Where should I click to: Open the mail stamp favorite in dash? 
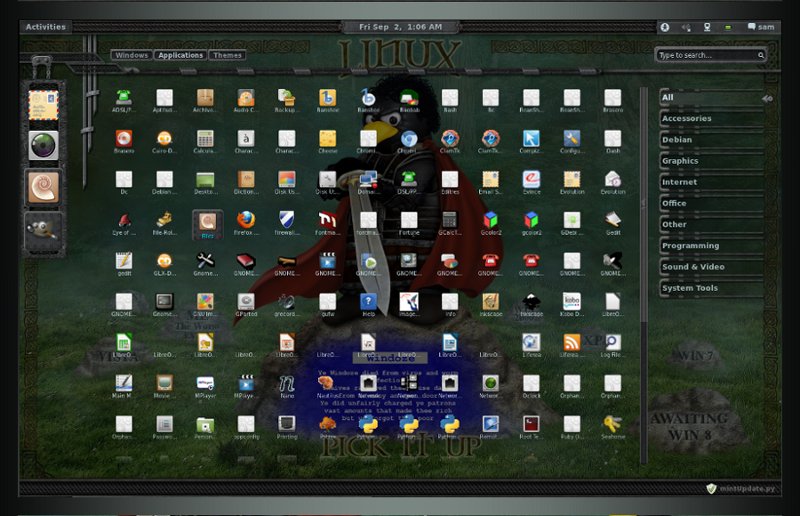coord(43,105)
